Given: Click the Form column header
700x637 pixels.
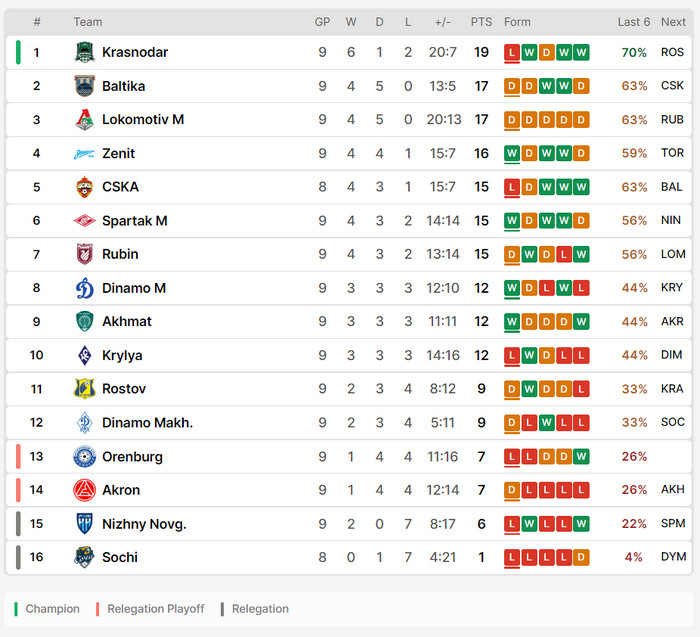Looking at the screenshot, I should point(517,22).
